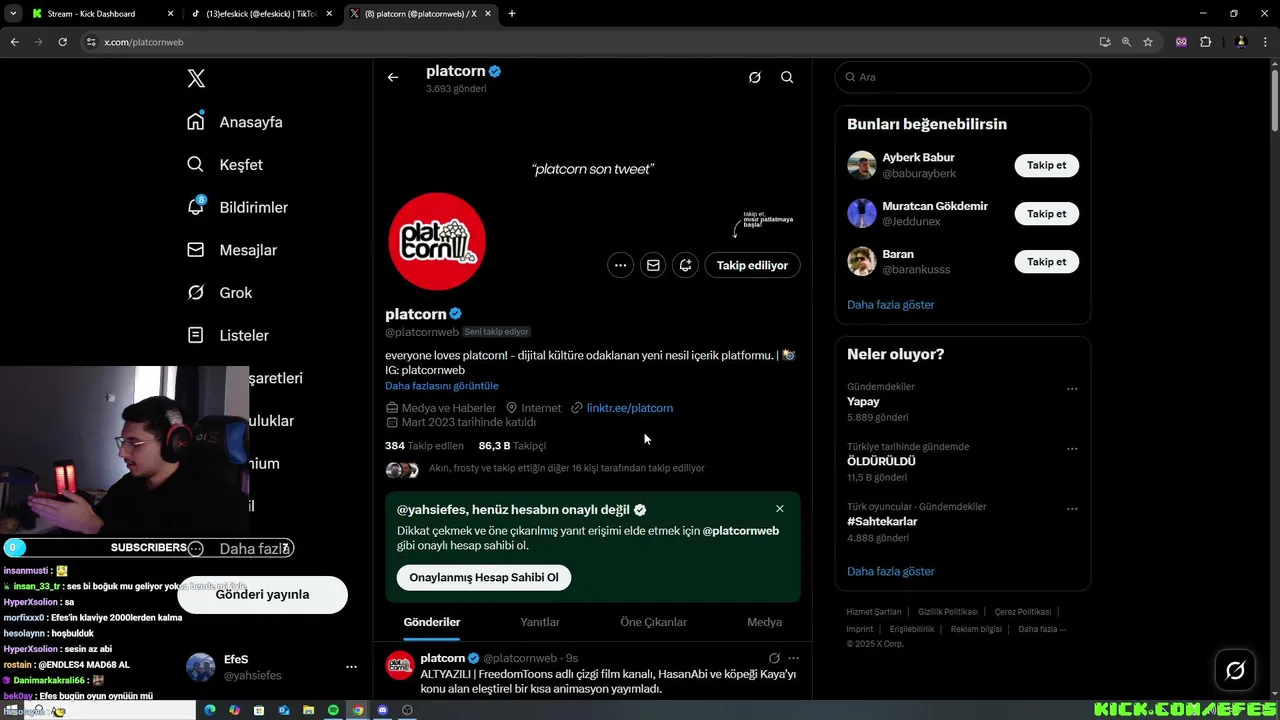
Task: Click zoom magnifier icon in address bar
Action: point(1126,42)
